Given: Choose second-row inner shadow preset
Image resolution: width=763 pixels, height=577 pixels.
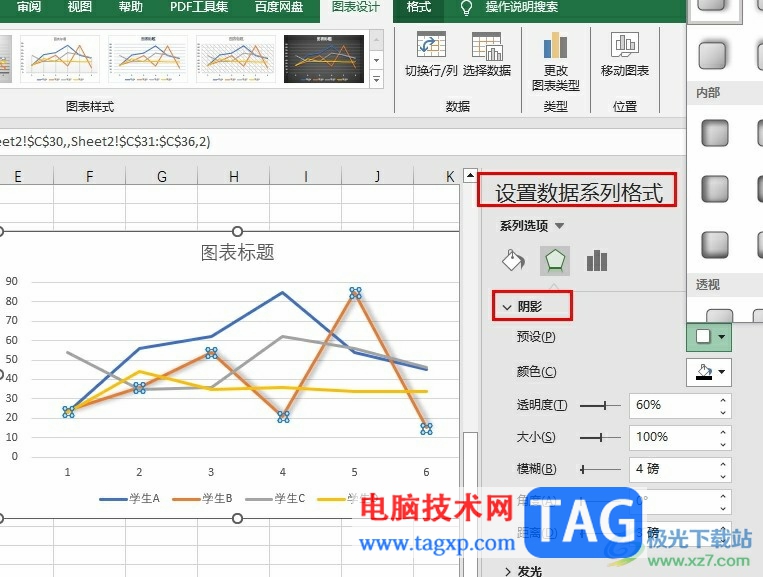Looking at the screenshot, I should point(714,188).
